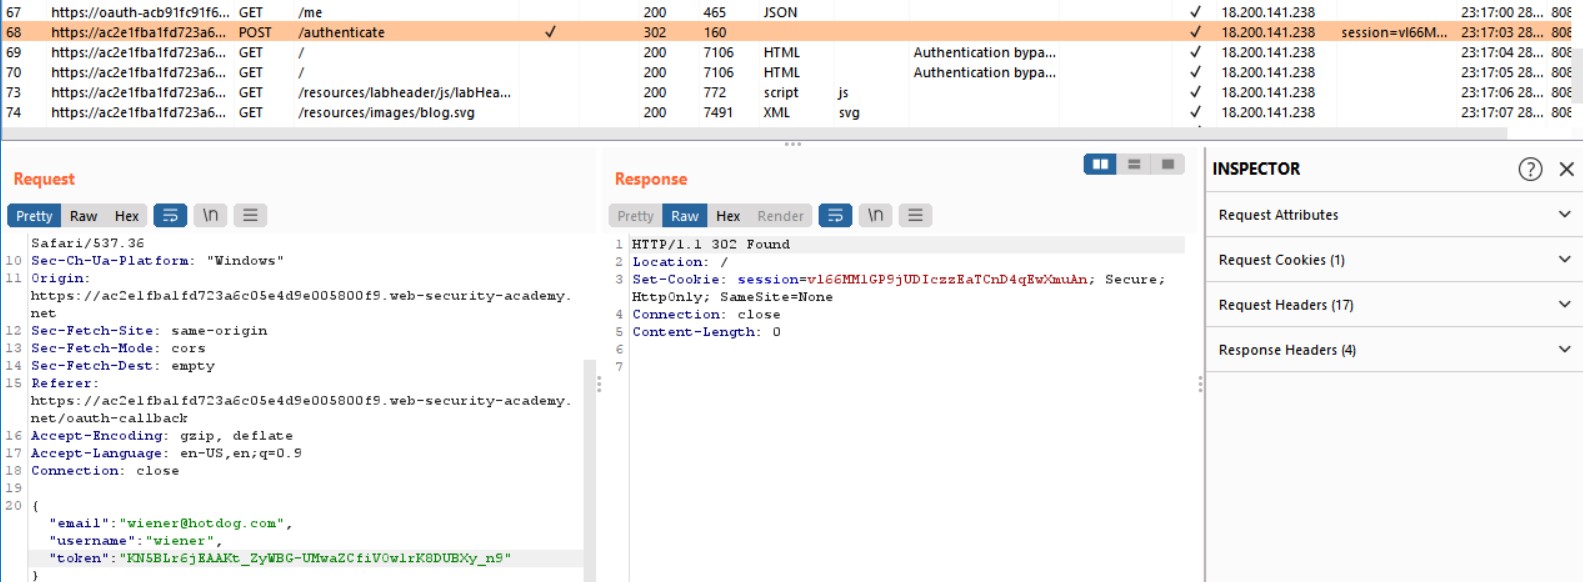Show non-printable characters in Response panel
The width and height of the screenshot is (1583, 582).
click(875, 215)
